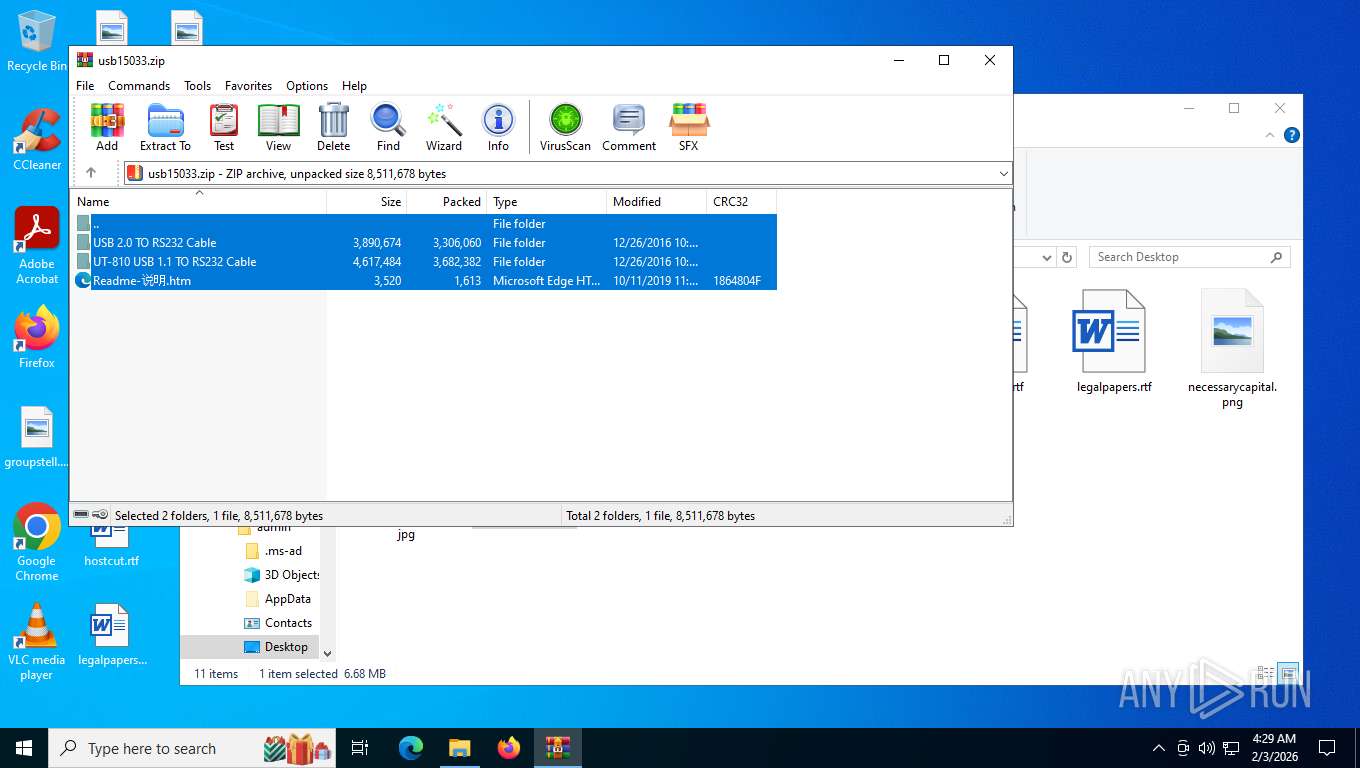
Task: Select the USB 2.0 TO RS232 Cable folder
Action: (424, 243)
